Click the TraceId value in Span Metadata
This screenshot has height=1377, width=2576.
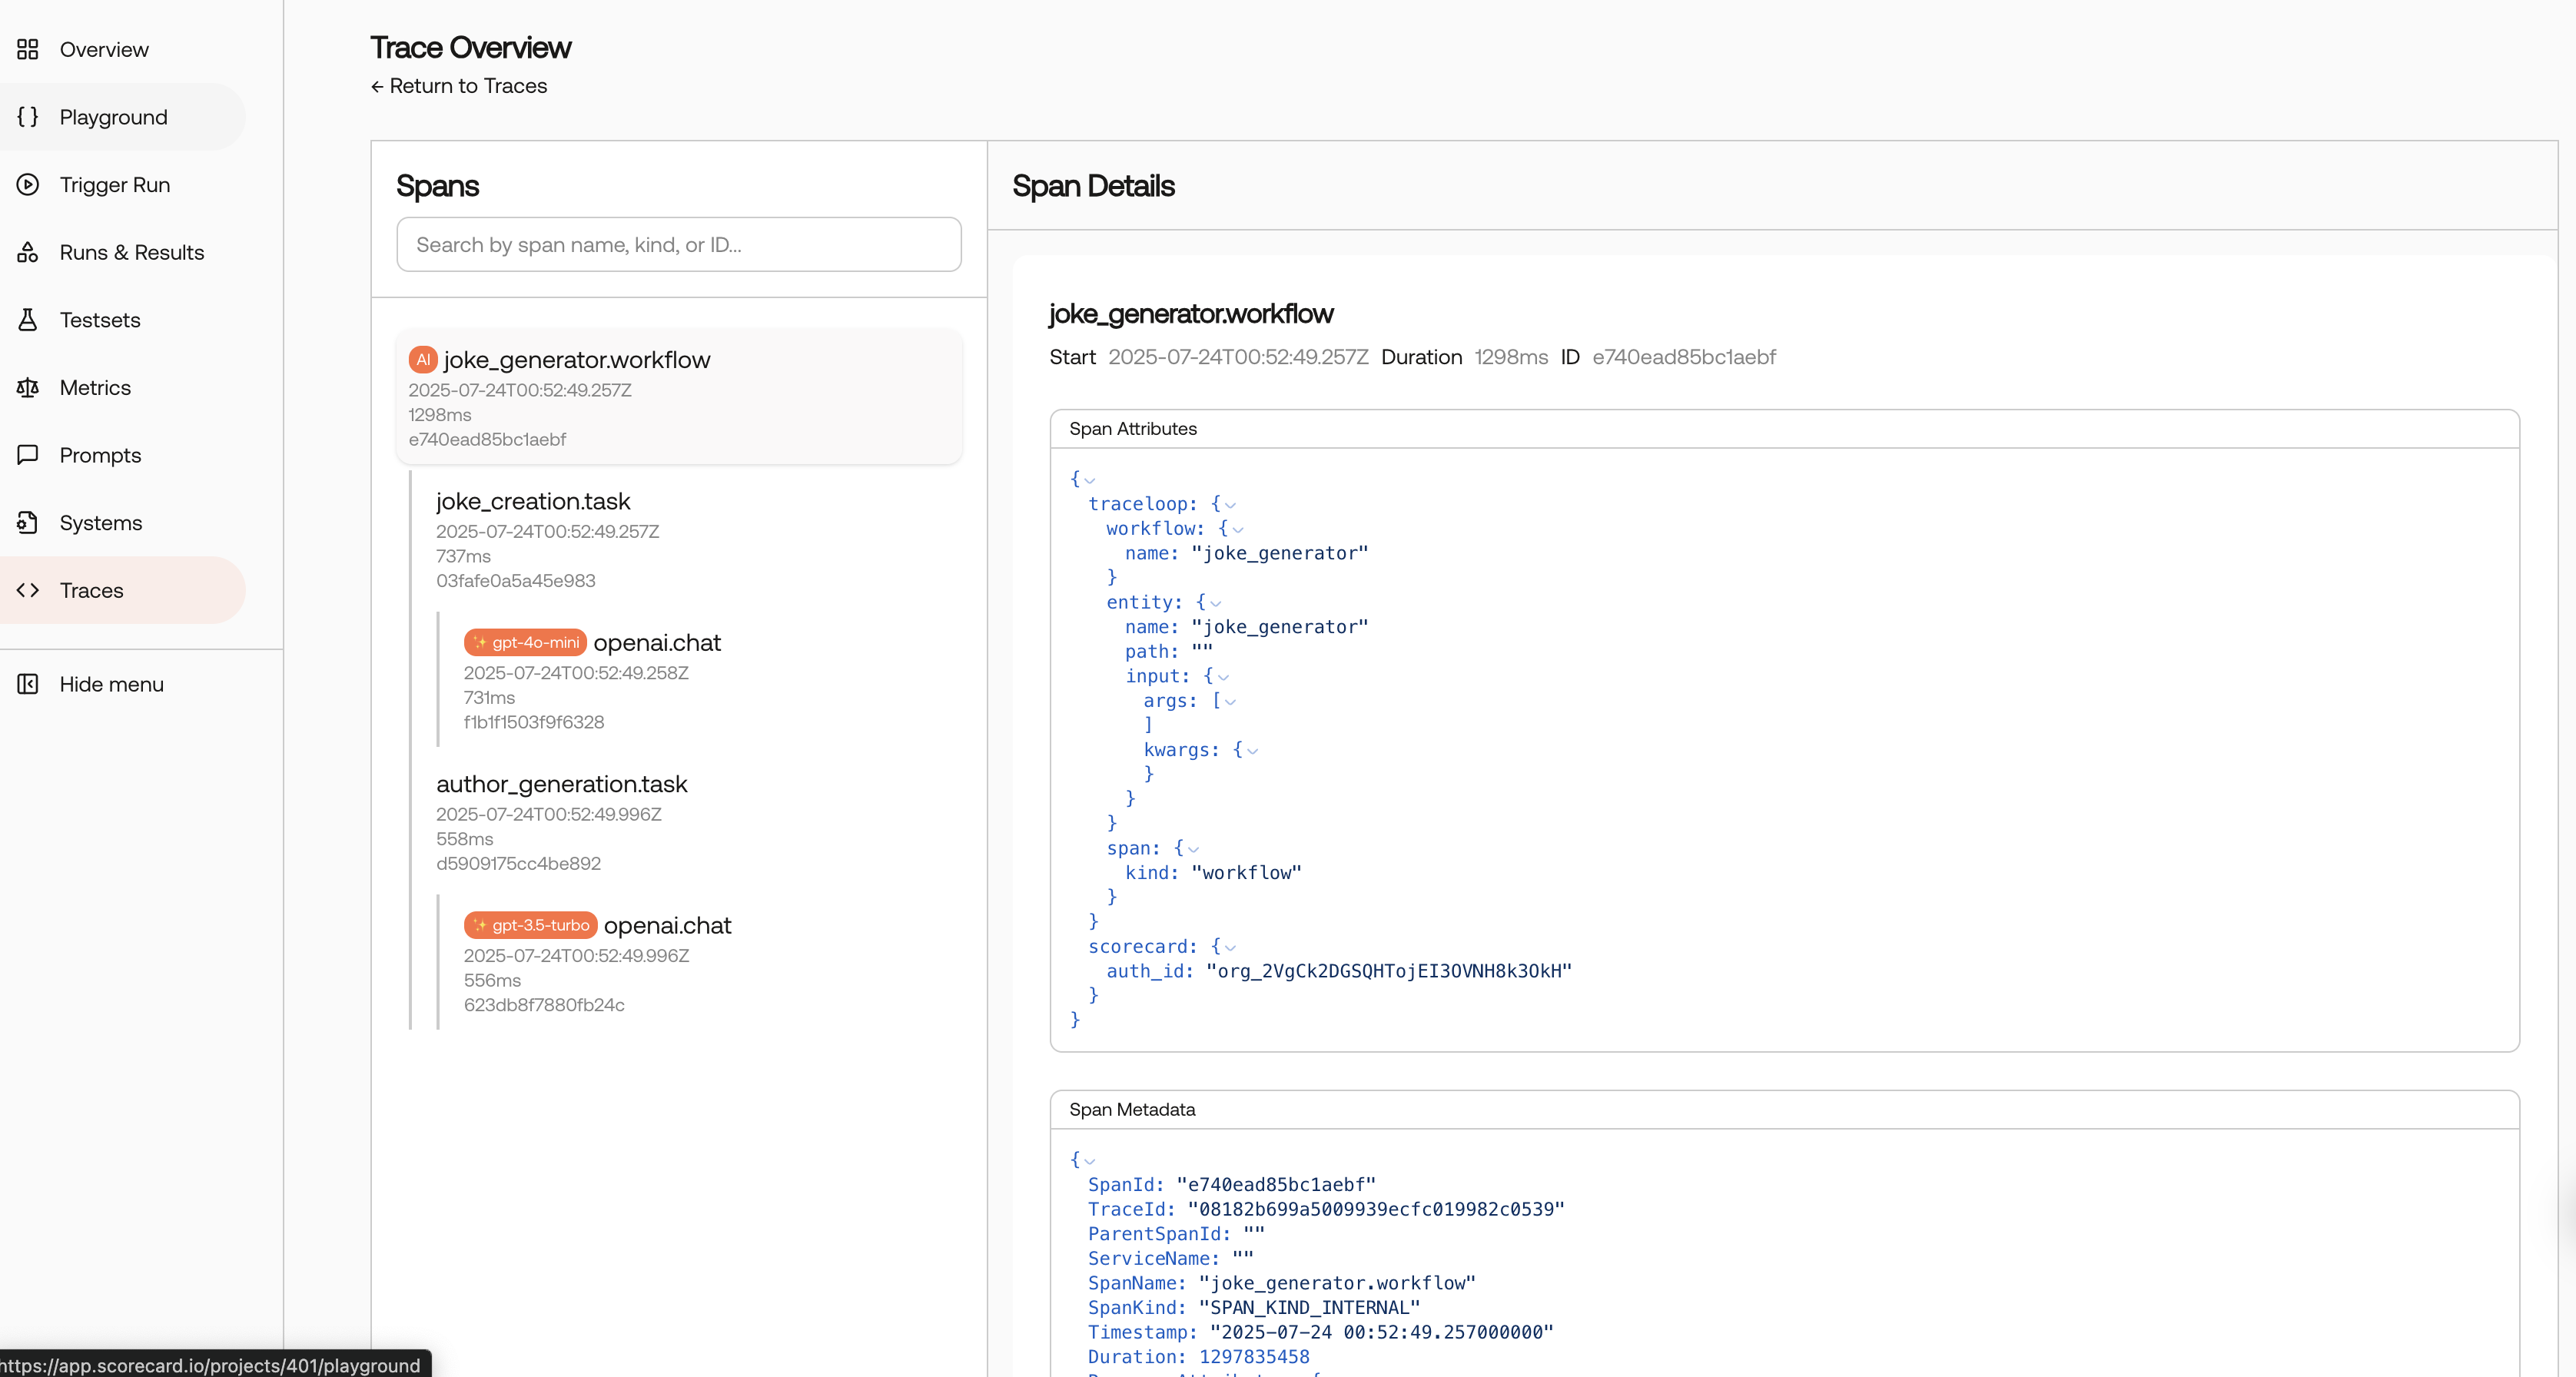tap(1376, 1209)
